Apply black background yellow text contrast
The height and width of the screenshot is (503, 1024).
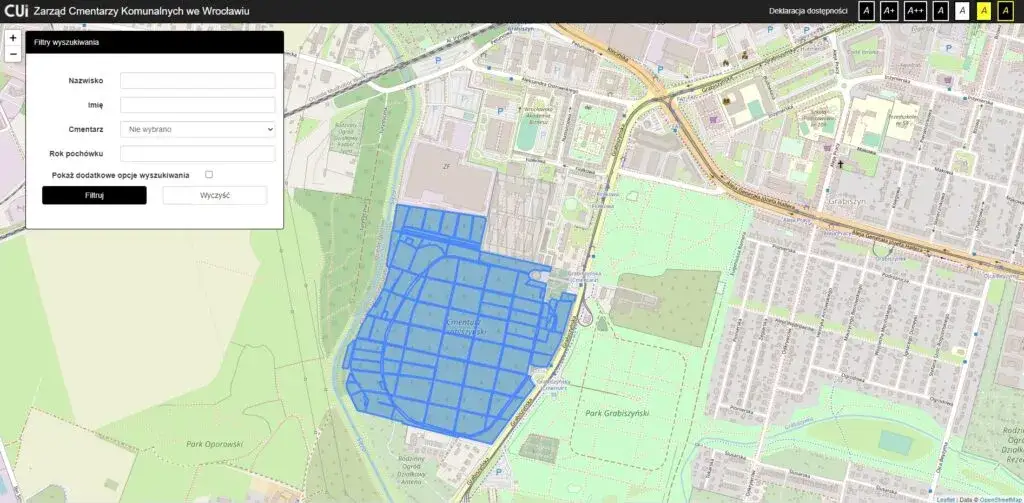1007,11
